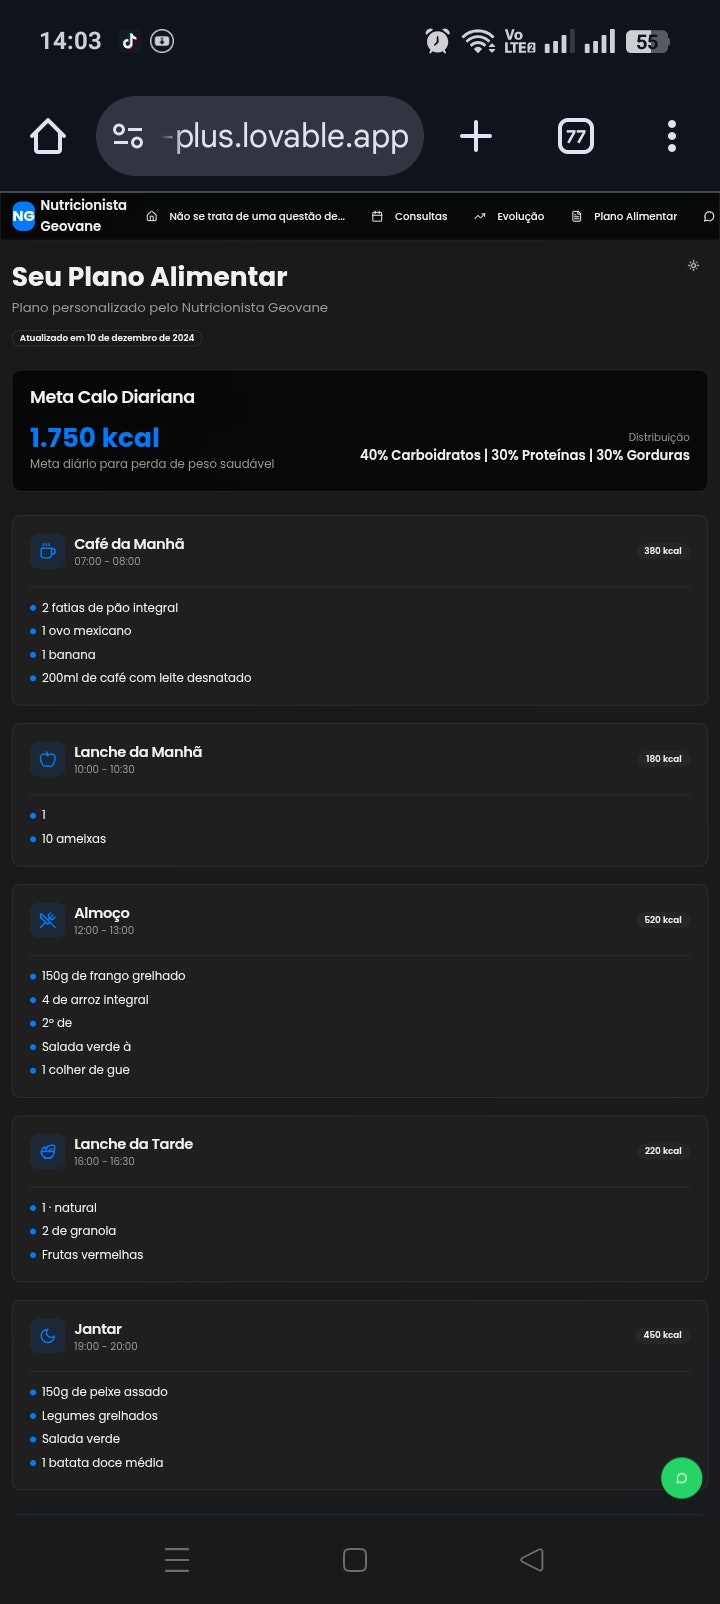Click the Lanche da Manhã apple icon
This screenshot has width=720, height=1604.
(48, 759)
